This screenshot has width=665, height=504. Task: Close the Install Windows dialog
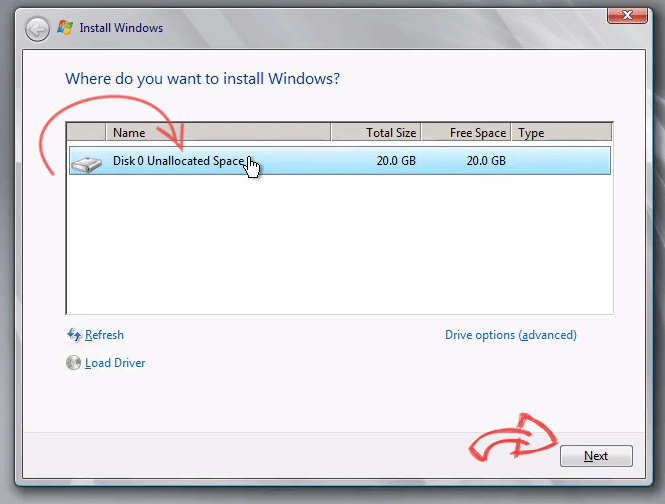[x=627, y=16]
